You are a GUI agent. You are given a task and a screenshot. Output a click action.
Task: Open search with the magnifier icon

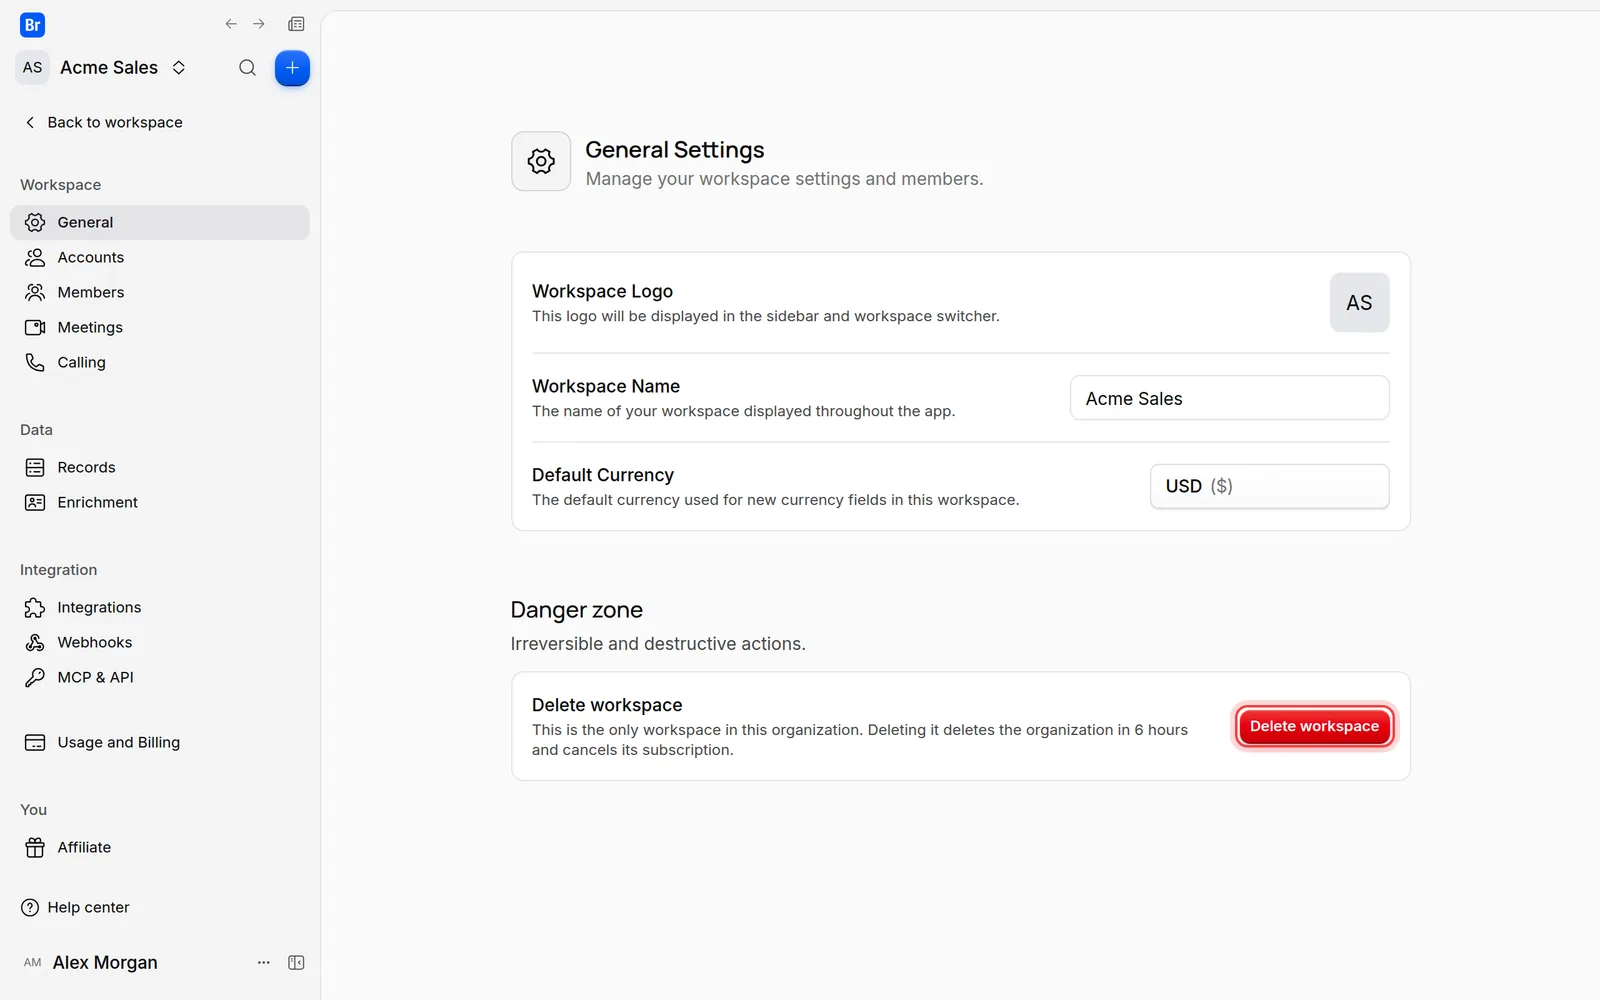247,68
